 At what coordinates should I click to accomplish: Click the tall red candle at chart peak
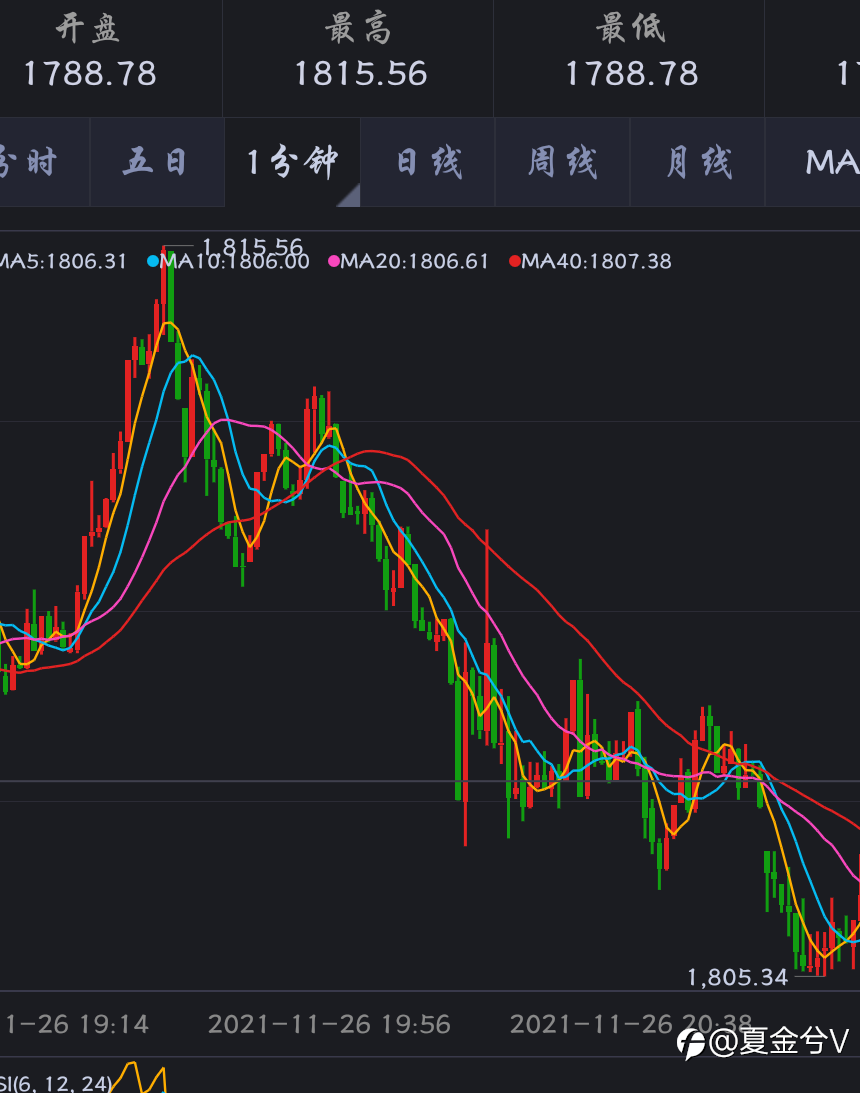tap(164, 286)
